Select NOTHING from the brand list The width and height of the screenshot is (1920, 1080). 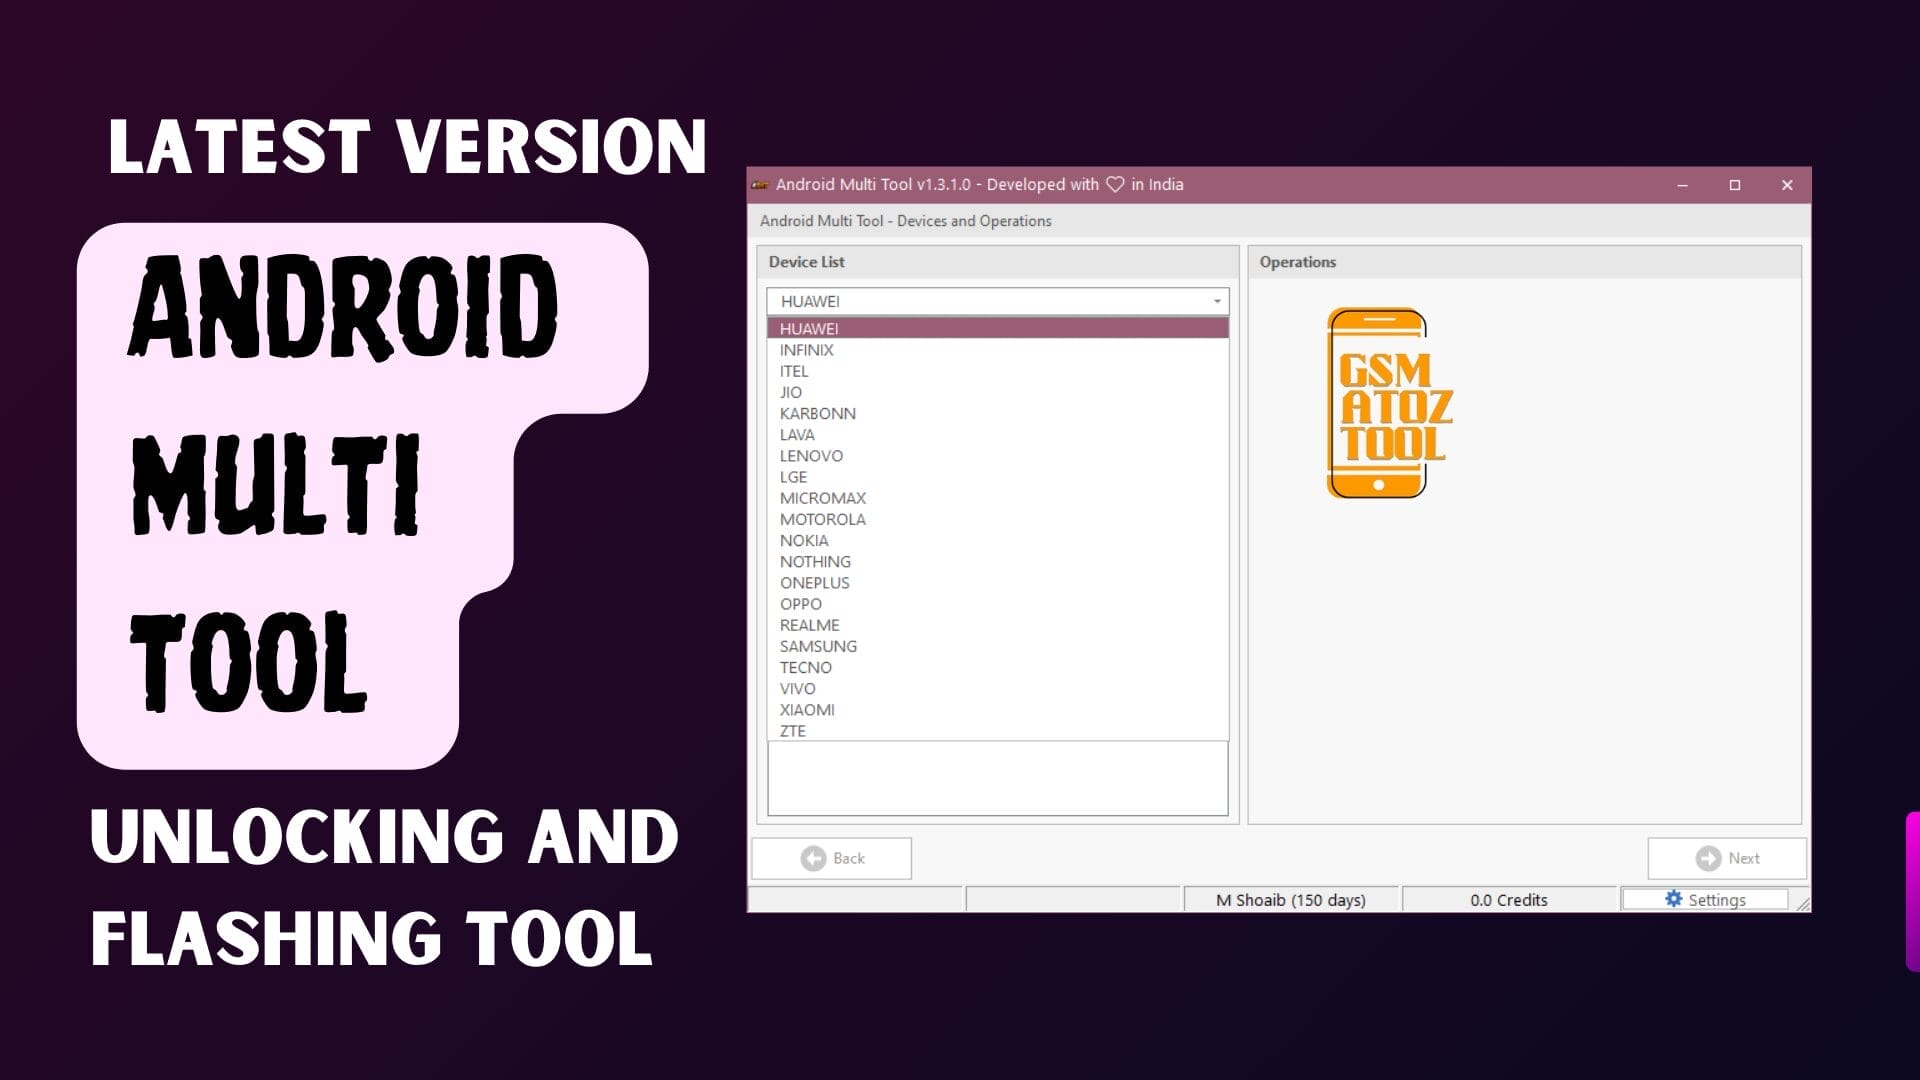816,562
